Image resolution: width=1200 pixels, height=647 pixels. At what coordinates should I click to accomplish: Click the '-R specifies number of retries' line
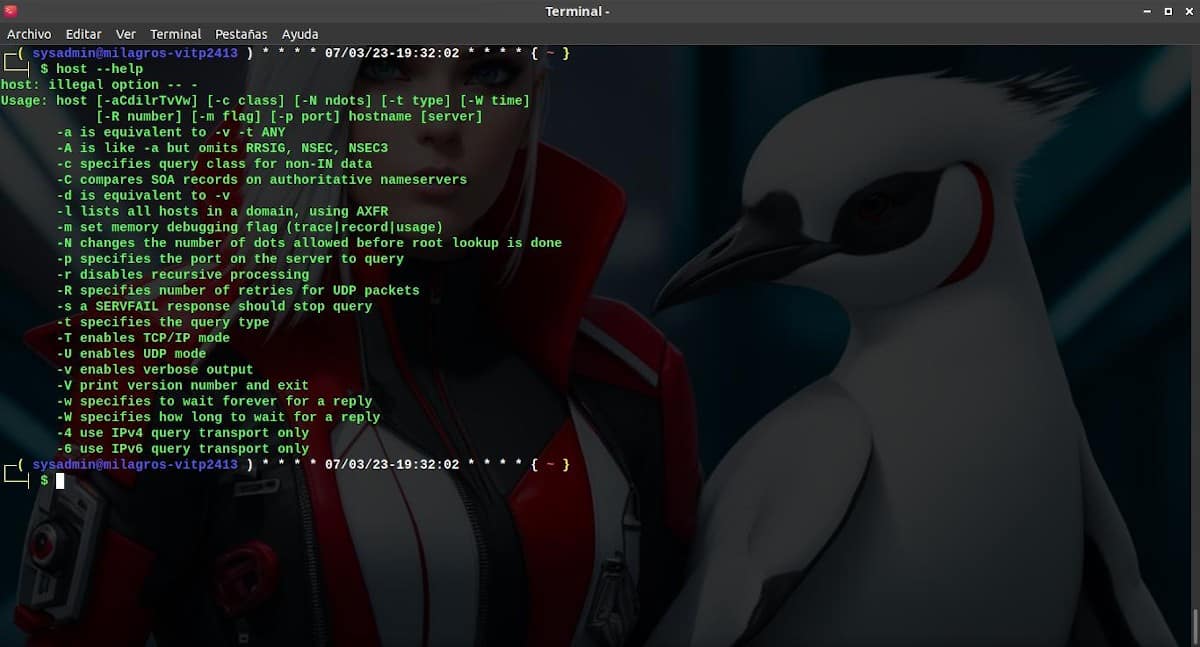[238, 291]
